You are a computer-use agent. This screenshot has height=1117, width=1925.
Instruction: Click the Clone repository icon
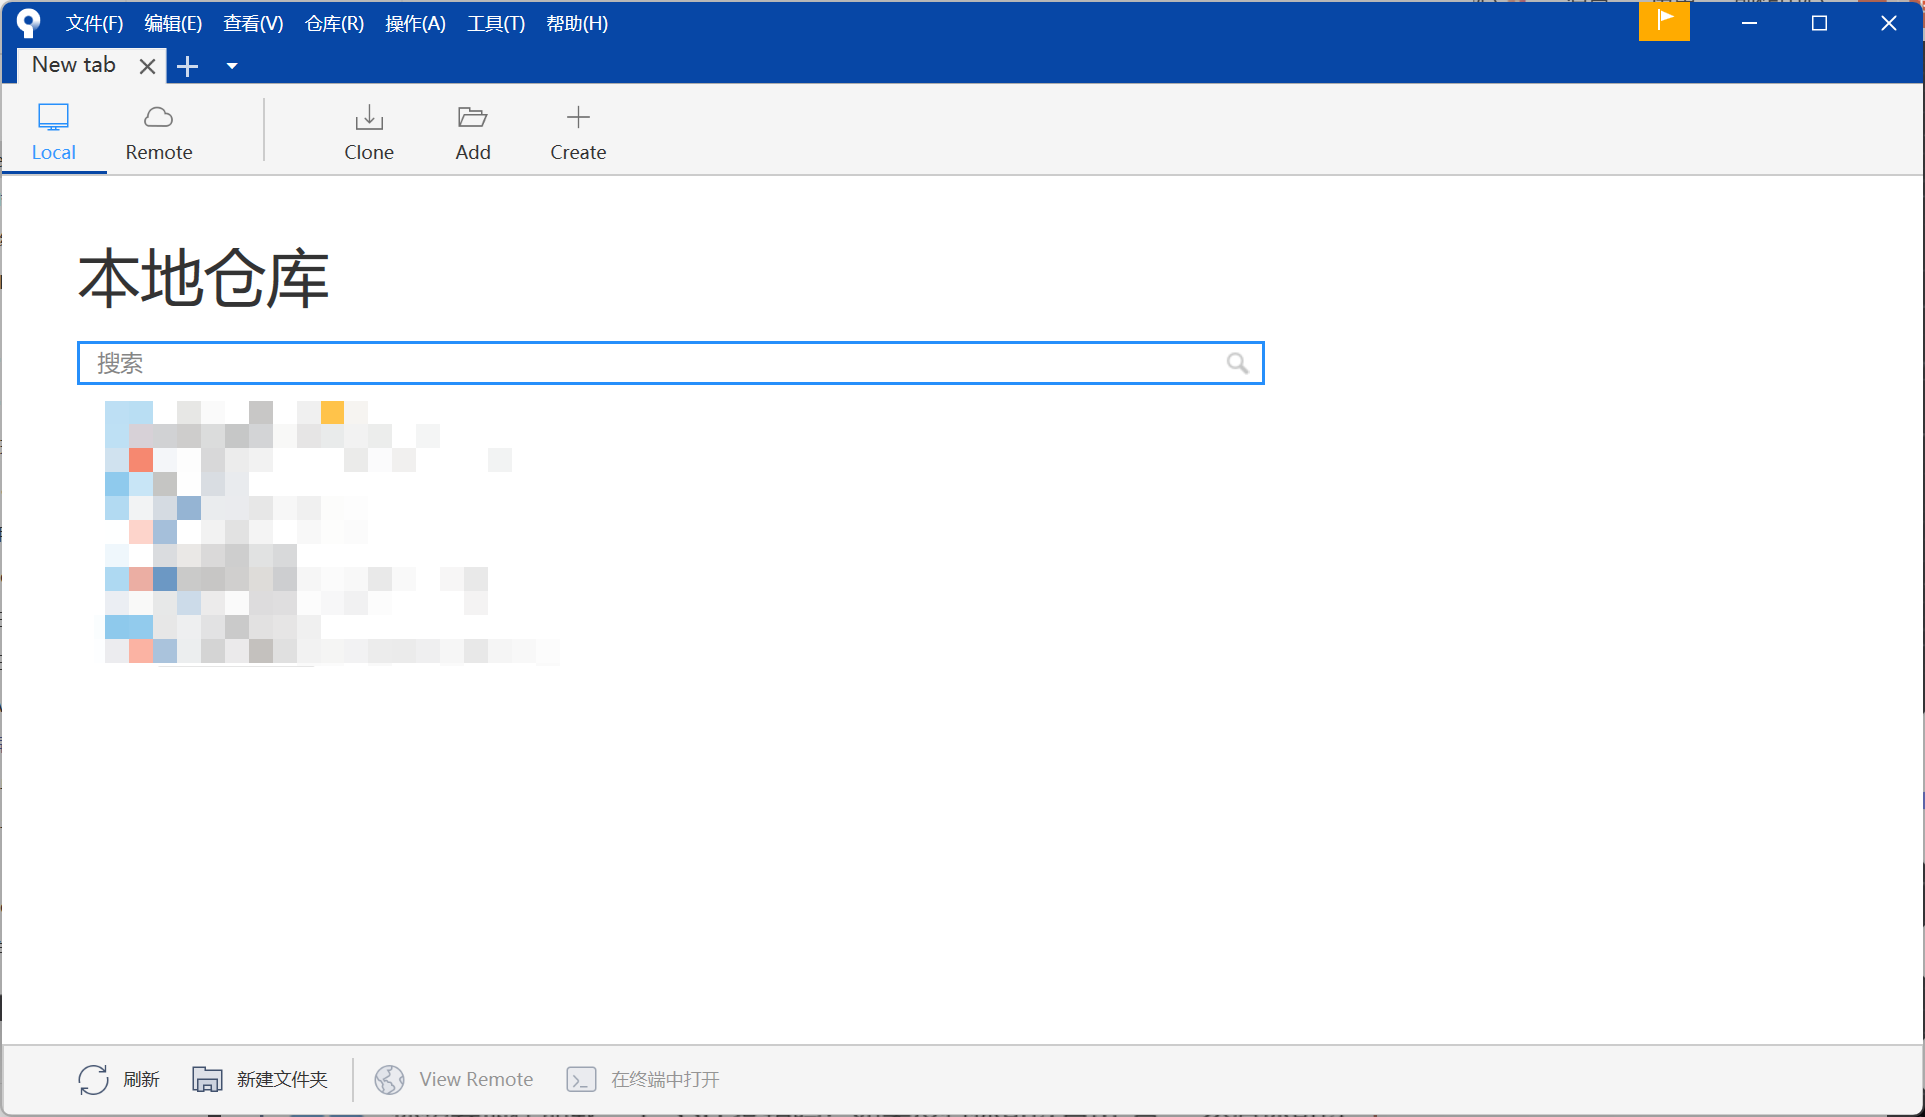tap(369, 118)
